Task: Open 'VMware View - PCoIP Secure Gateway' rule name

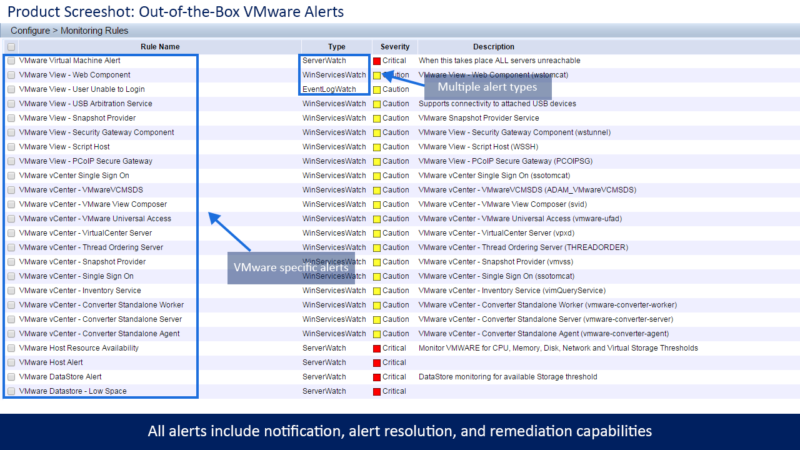Action: pyautogui.click(x=86, y=161)
